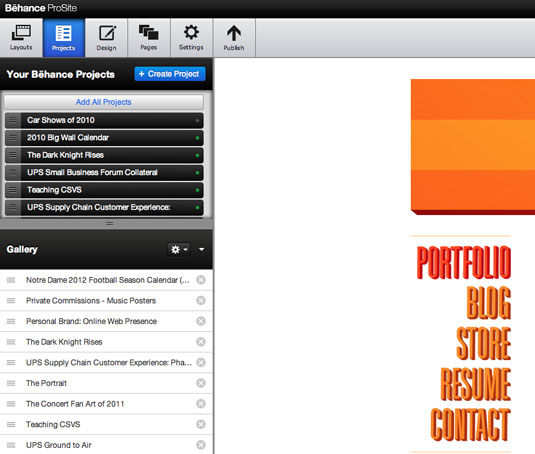Grab drag handle of The Dark Knight Rises project
The height and width of the screenshot is (454, 535).
[x=13, y=155]
